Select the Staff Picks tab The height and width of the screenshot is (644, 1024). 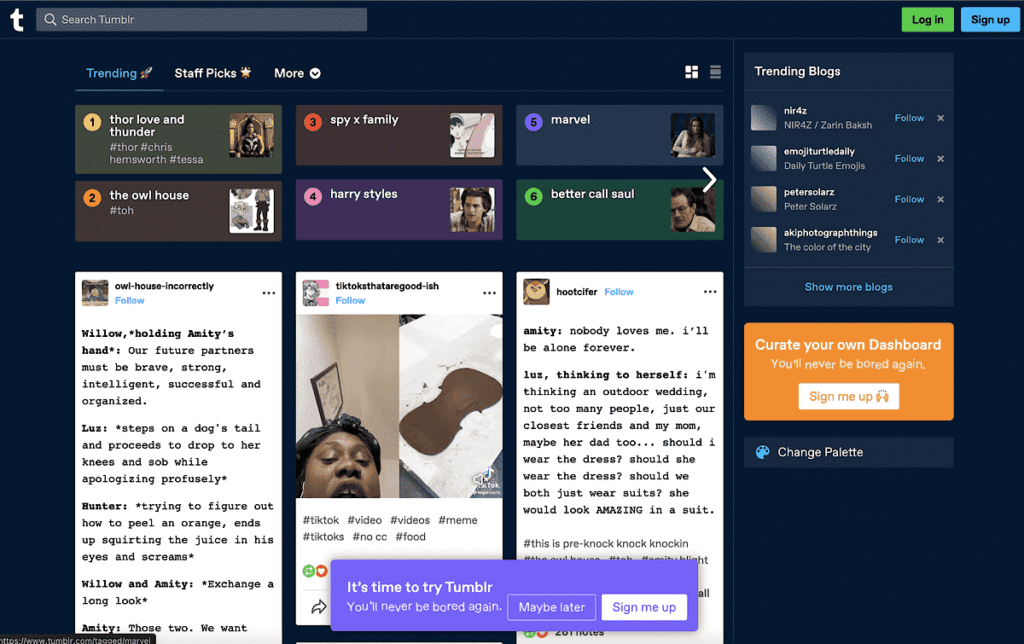213,73
